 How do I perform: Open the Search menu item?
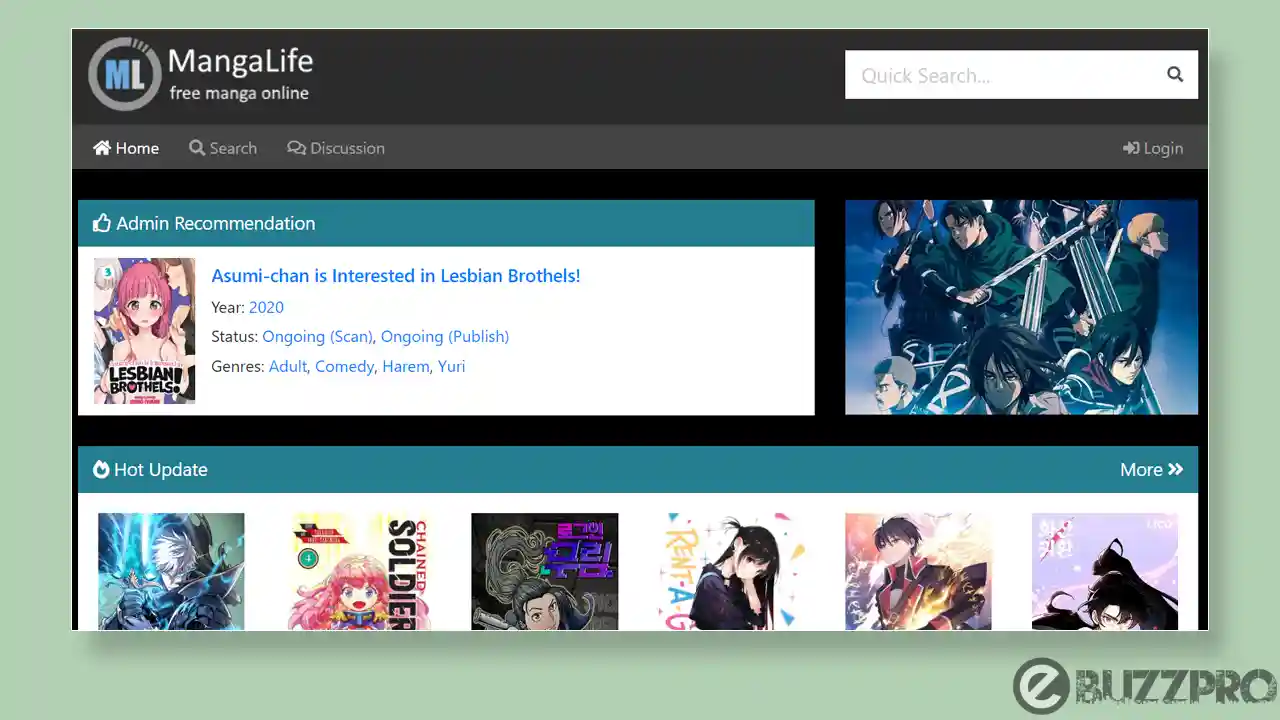pos(223,148)
